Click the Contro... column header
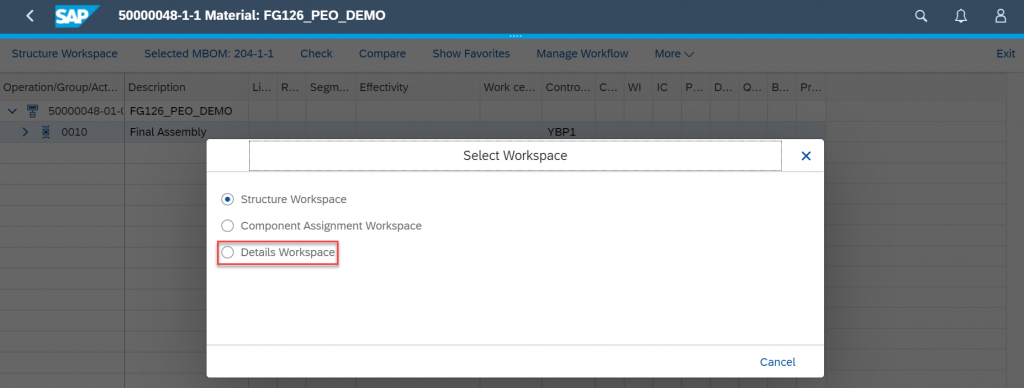This screenshot has height=388, width=1024. tap(568, 87)
